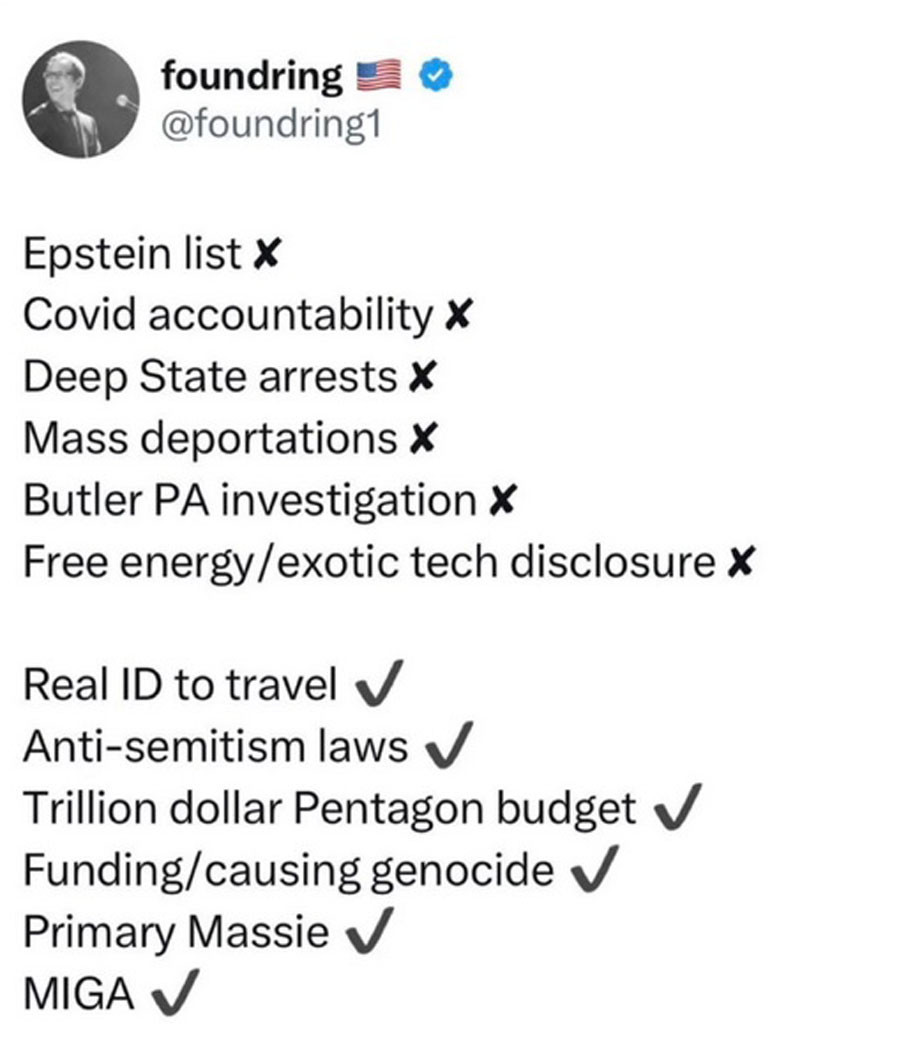
Task: Click the American flag emoji
Action: pyautogui.click(x=377, y=74)
